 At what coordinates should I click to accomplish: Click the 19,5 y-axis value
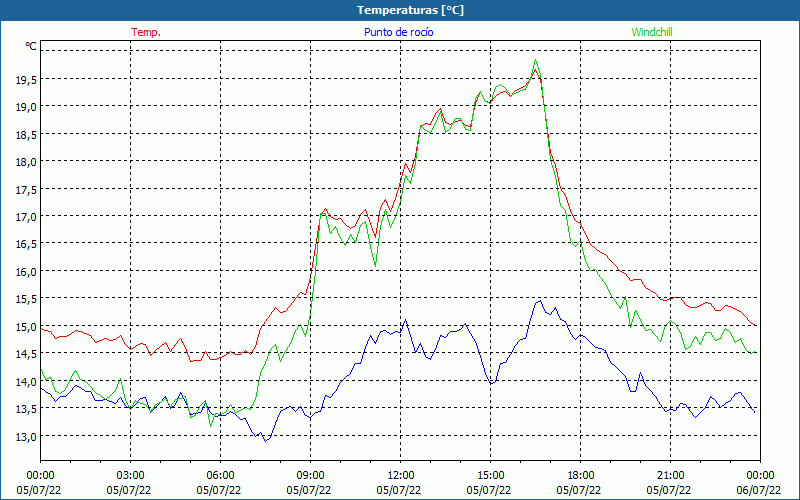26,80
